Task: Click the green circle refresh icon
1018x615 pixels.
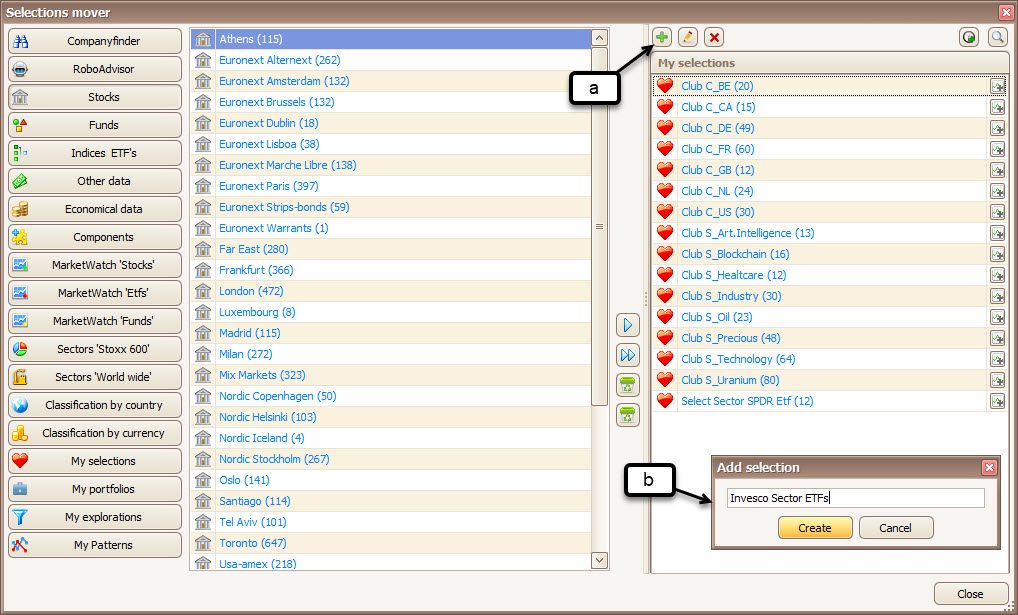Action: [x=969, y=37]
